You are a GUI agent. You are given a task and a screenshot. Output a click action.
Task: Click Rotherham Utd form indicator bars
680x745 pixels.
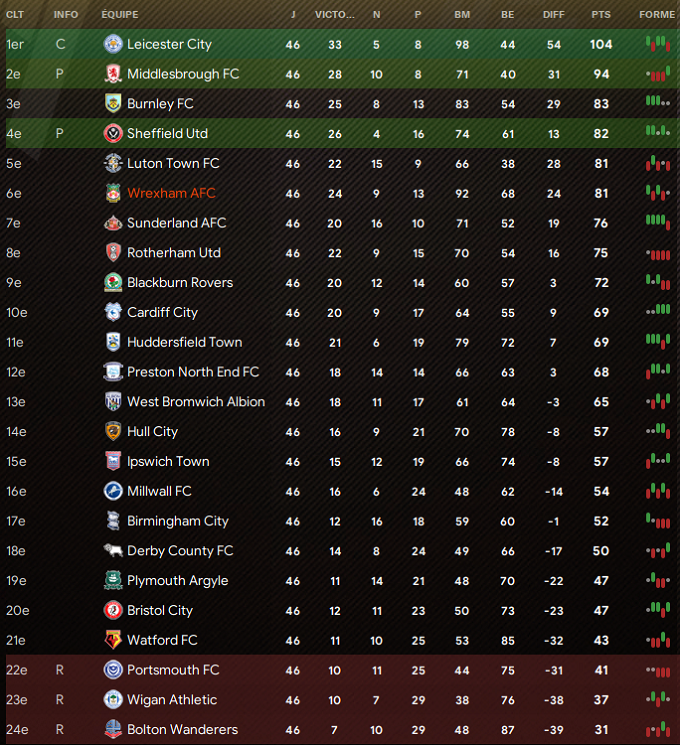(658, 254)
